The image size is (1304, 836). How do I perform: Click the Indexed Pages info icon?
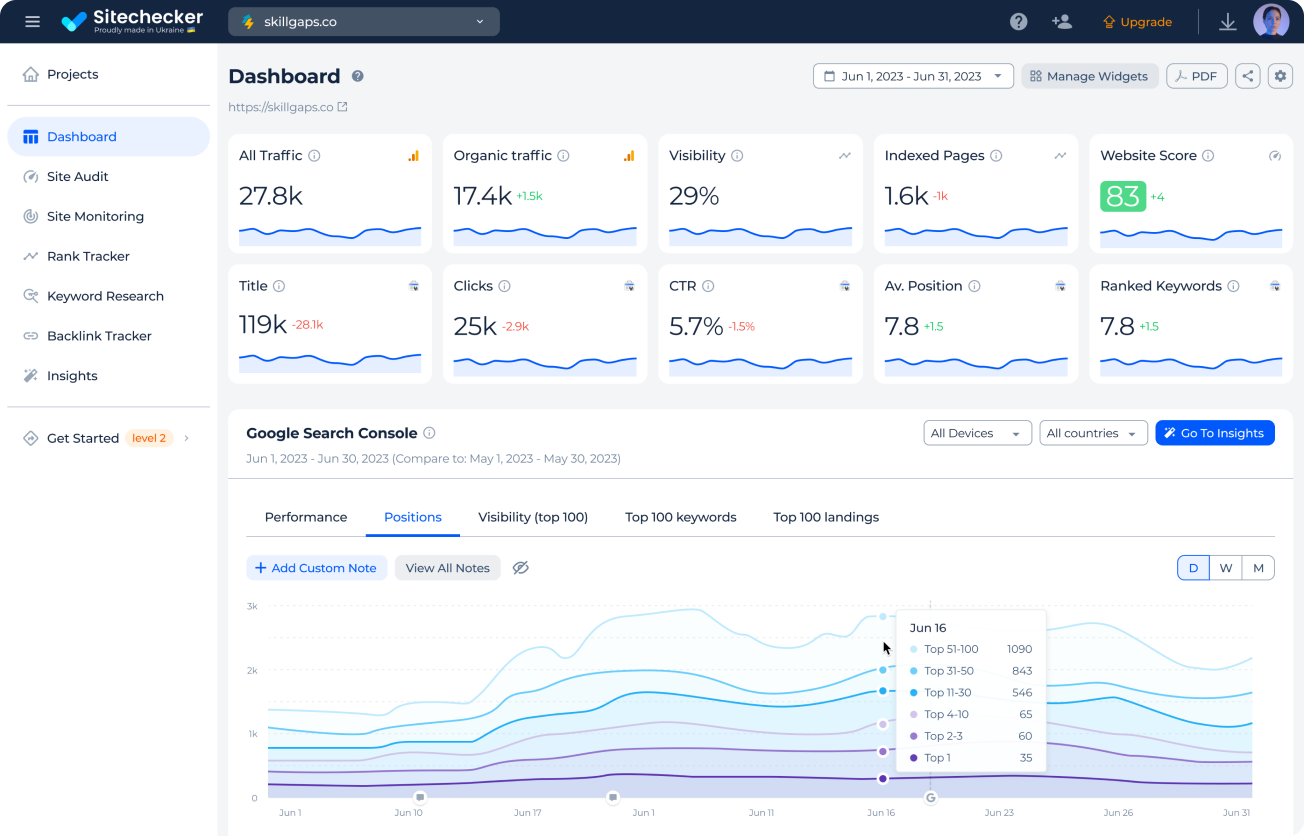pyautogui.click(x=996, y=156)
